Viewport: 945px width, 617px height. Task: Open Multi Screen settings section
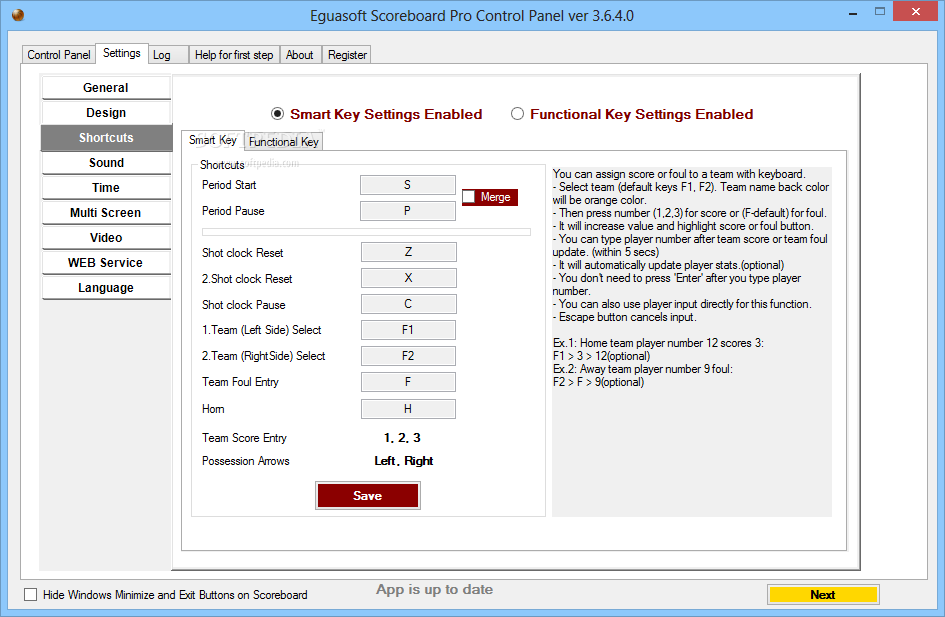(106, 213)
